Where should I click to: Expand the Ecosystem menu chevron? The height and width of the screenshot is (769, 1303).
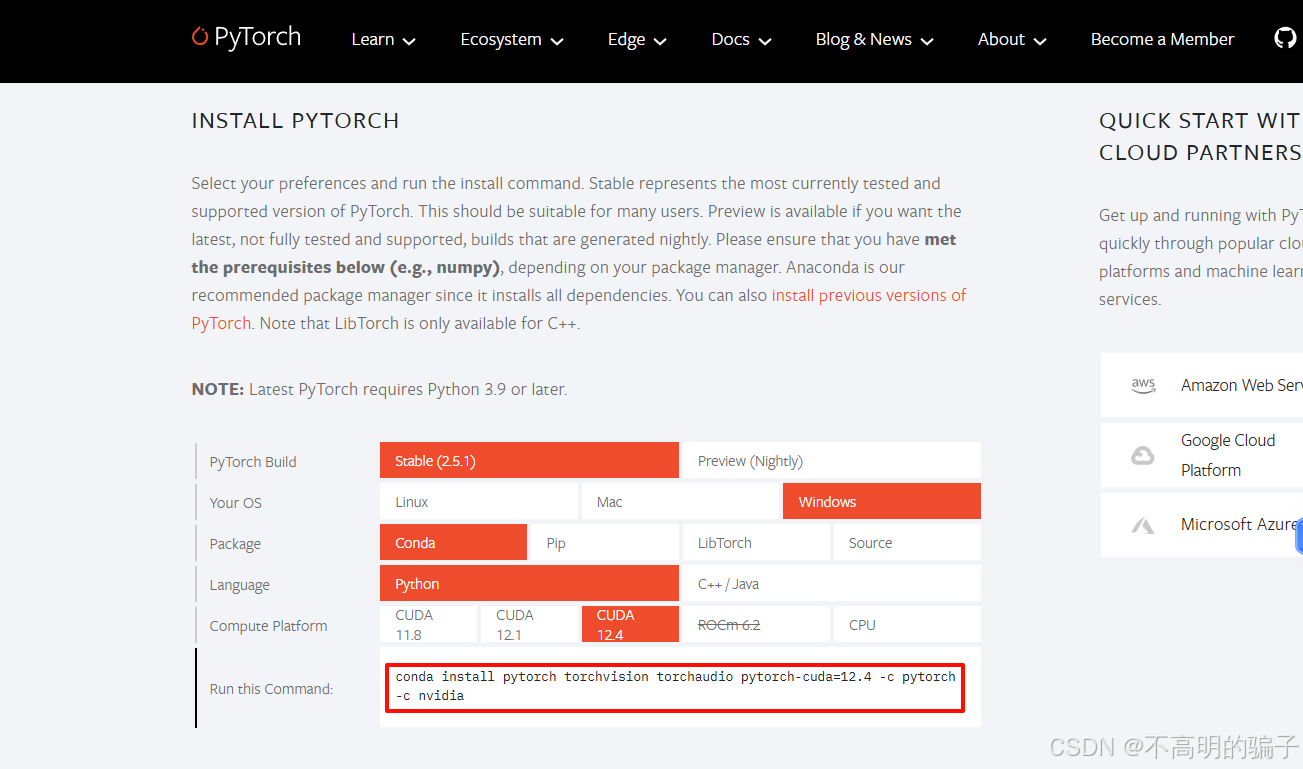click(x=557, y=41)
